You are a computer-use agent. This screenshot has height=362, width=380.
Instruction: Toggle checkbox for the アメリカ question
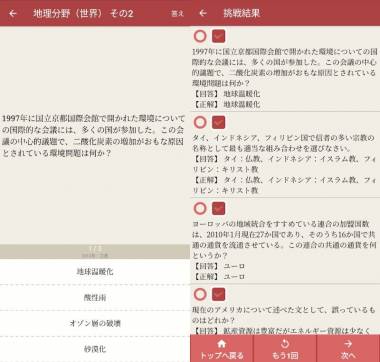tap(219, 294)
